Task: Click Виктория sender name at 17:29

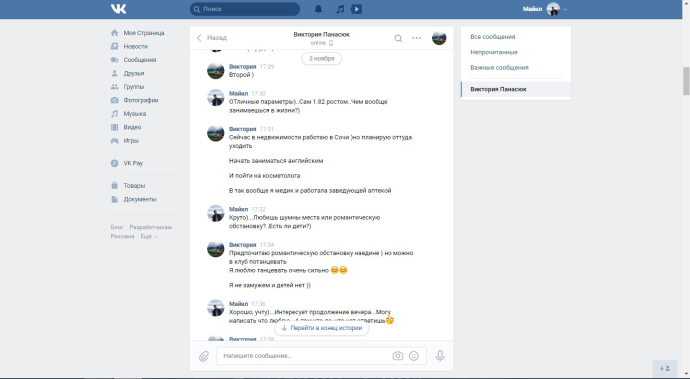Action: point(242,66)
